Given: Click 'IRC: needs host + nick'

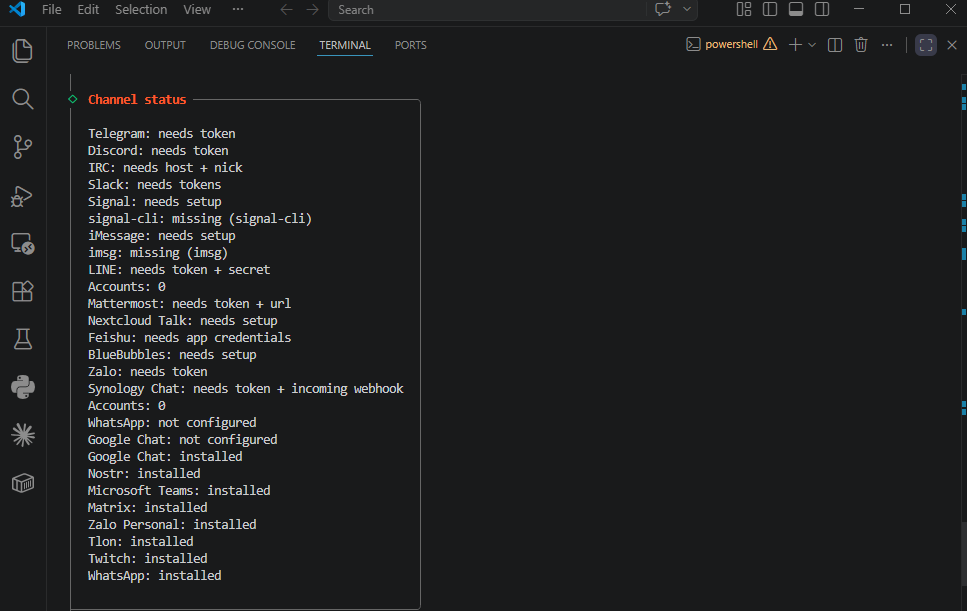Looking at the screenshot, I should 165,168.
